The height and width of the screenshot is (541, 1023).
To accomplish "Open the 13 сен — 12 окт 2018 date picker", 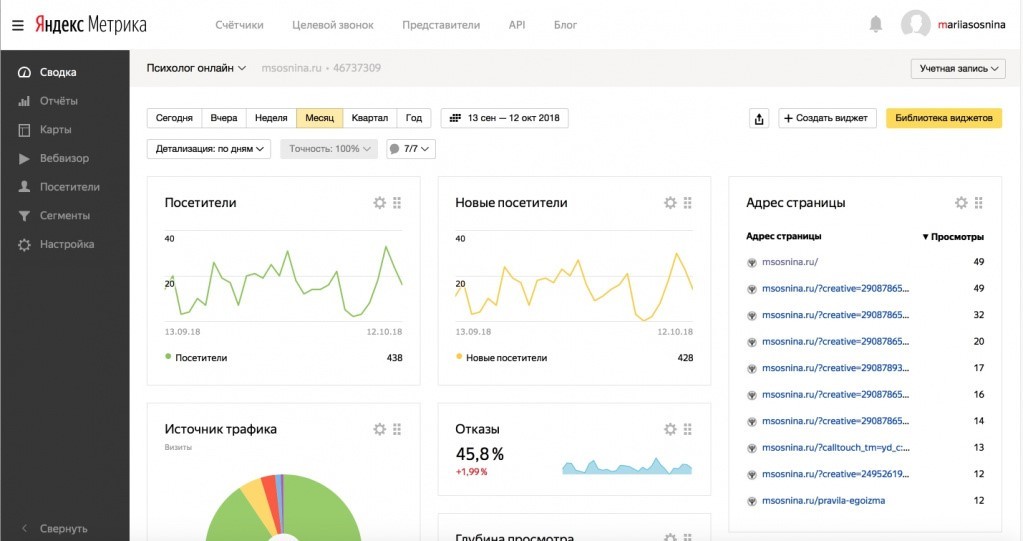I will [504, 118].
